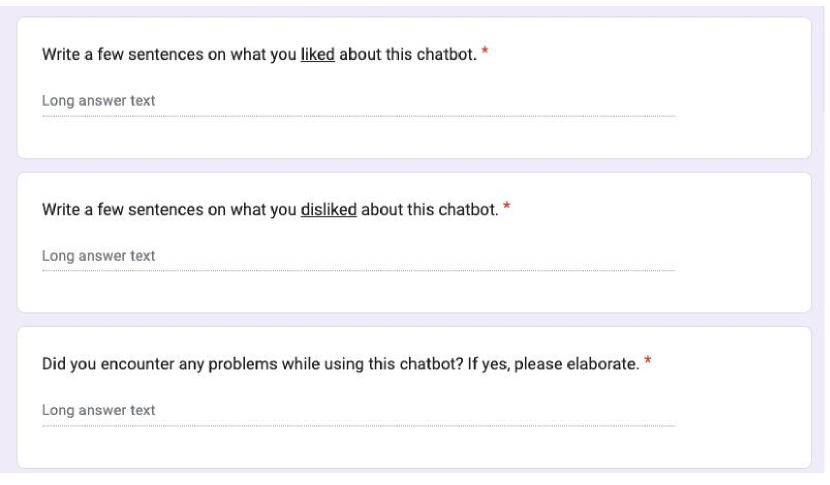Image resolution: width=830 pixels, height=485 pixels.
Task: Click the red asterisk on the problems question
Action: pos(647,361)
